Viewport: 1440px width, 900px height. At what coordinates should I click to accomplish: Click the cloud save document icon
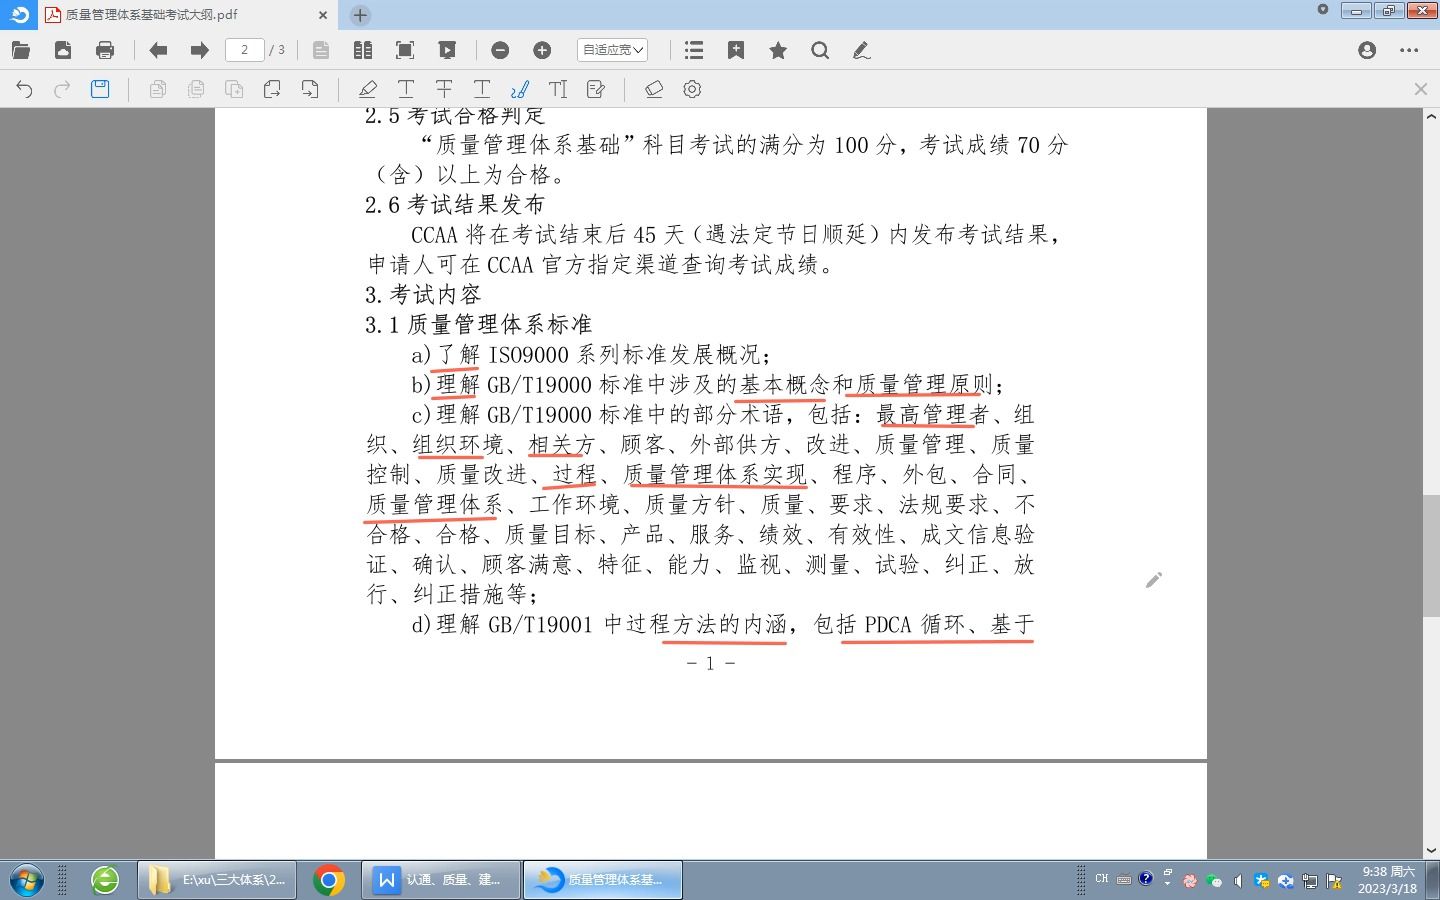63,50
